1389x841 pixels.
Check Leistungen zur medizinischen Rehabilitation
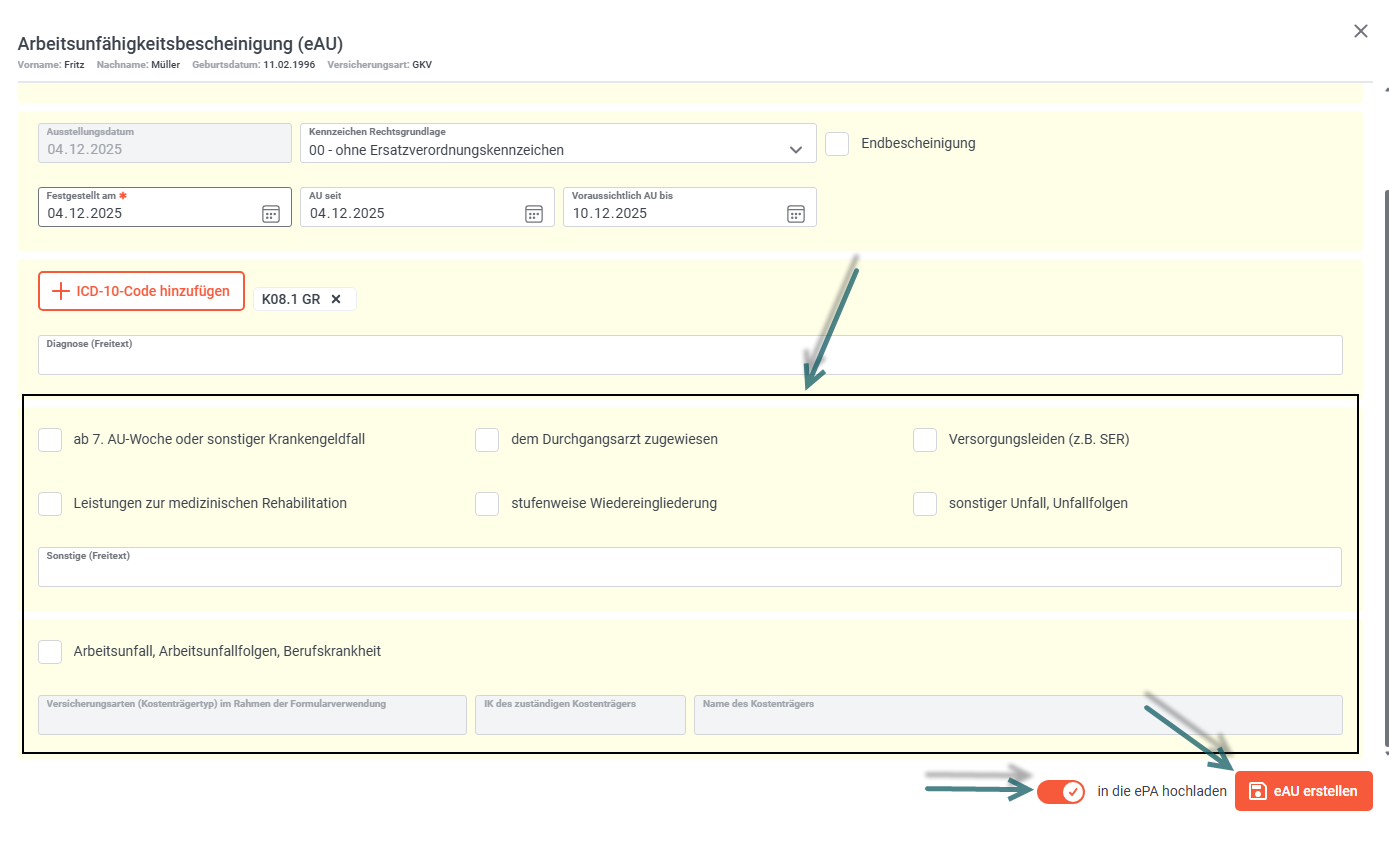pos(50,503)
